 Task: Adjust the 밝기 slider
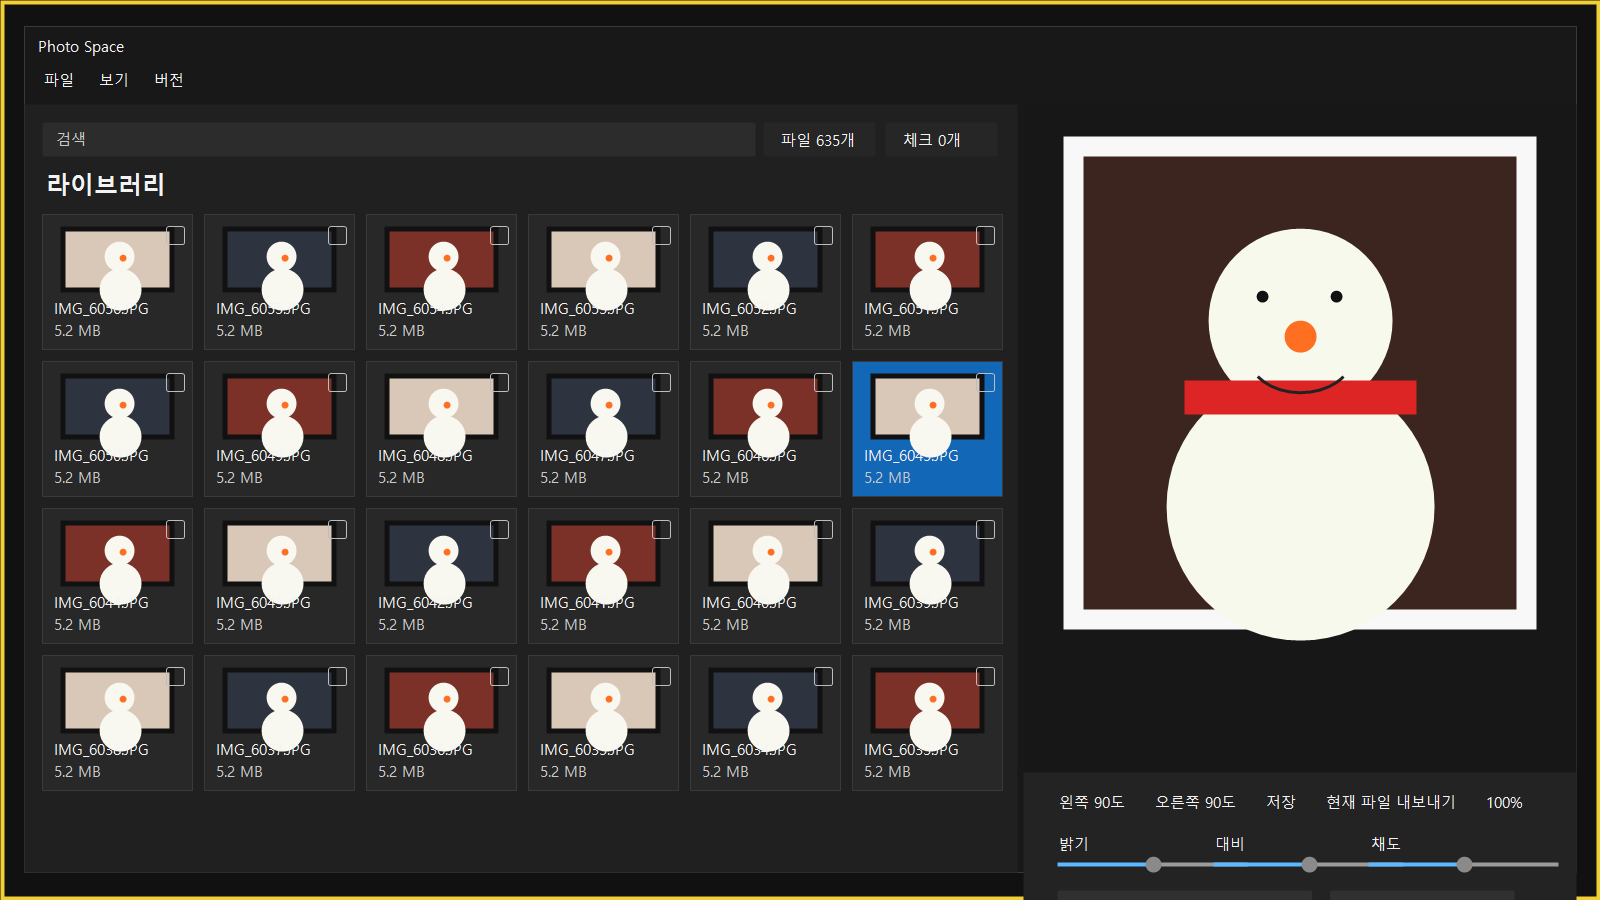pyautogui.click(x=1154, y=864)
